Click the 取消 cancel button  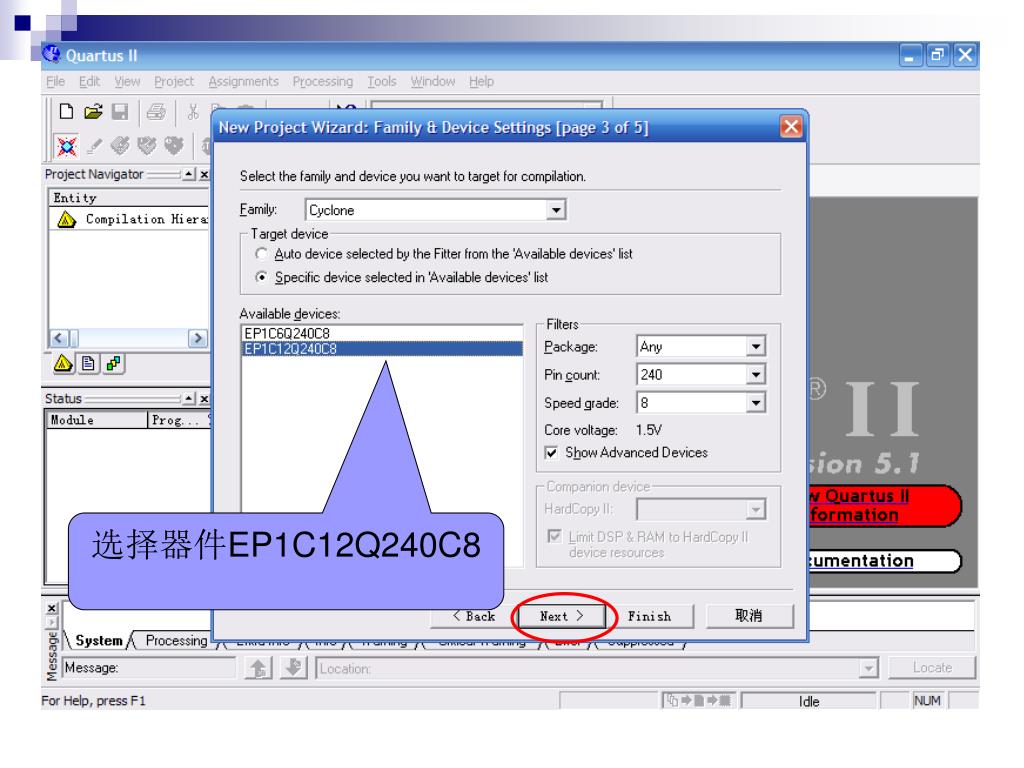click(750, 616)
